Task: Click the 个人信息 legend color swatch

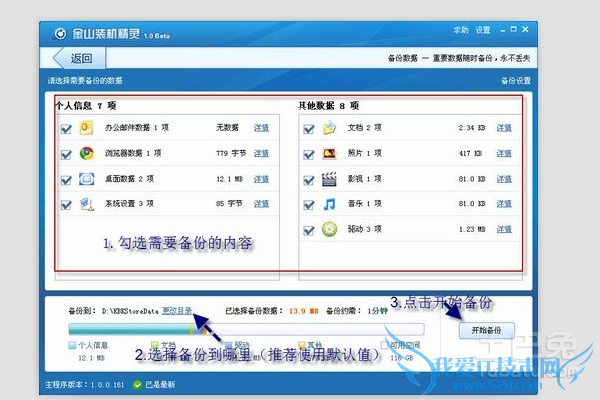Action: [x=72, y=345]
